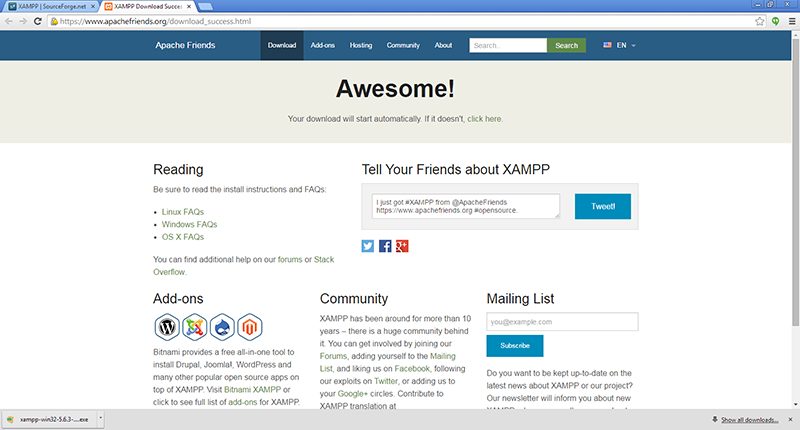The image size is (800, 430).
Task: Click the scrollbar down arrow
Action: pos(795,404)
